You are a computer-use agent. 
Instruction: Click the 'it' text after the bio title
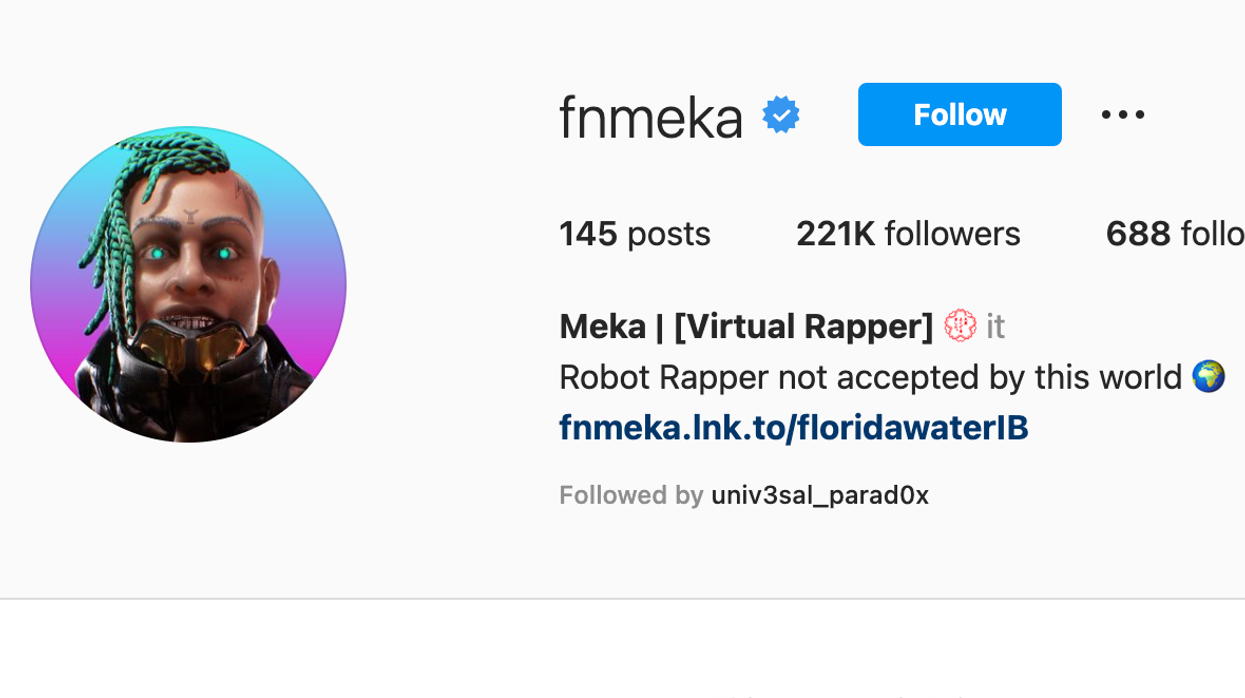click(994, 326)
